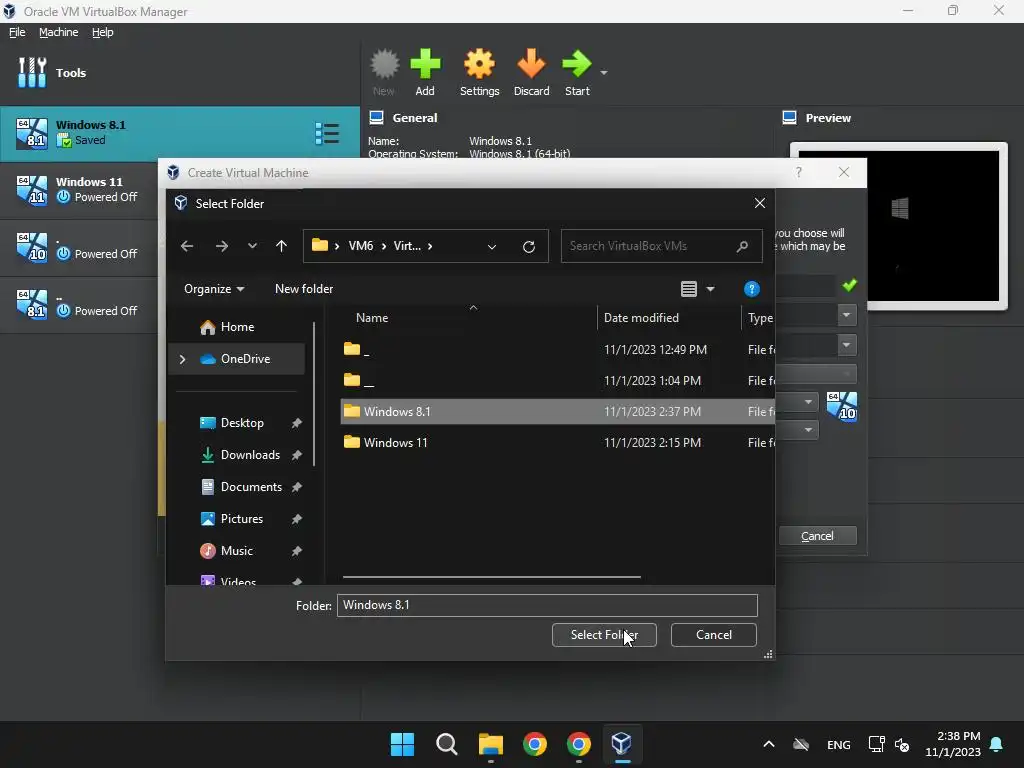
Task: Open notification bell
Action: [997, 744]
